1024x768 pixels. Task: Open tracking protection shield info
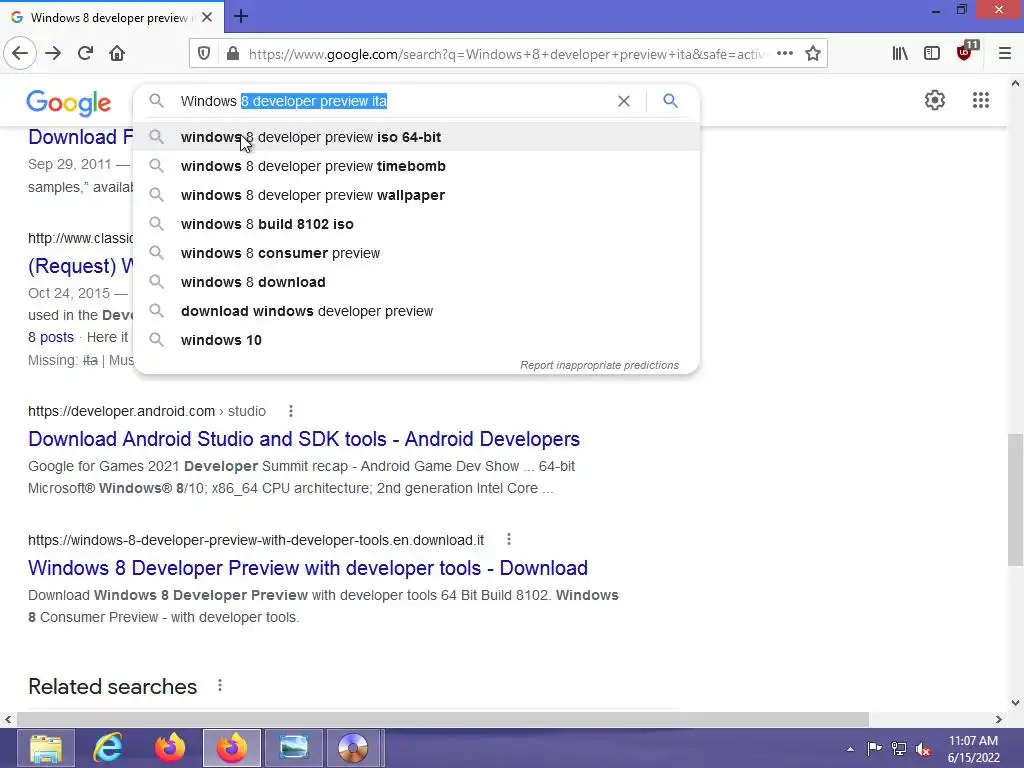204,54
